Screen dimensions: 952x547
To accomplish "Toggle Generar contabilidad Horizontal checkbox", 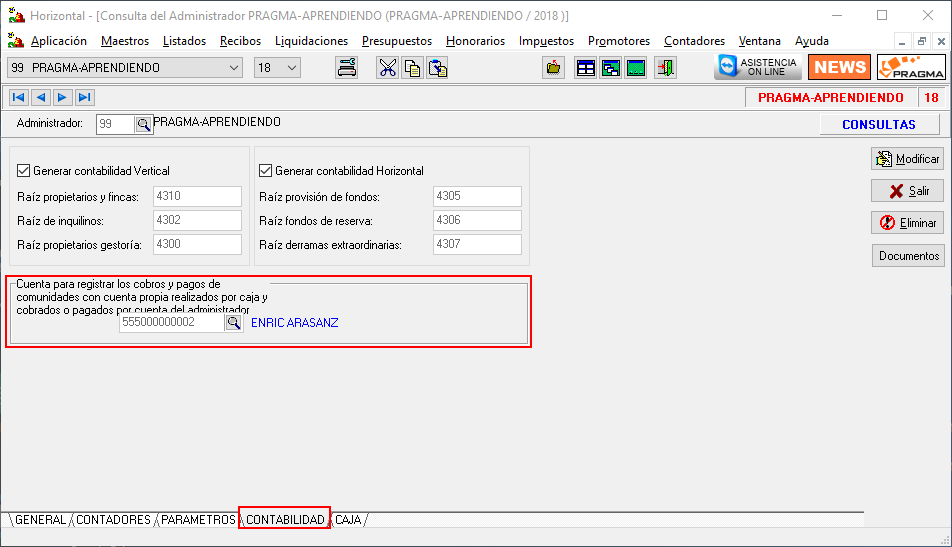I will pos(265,171).
